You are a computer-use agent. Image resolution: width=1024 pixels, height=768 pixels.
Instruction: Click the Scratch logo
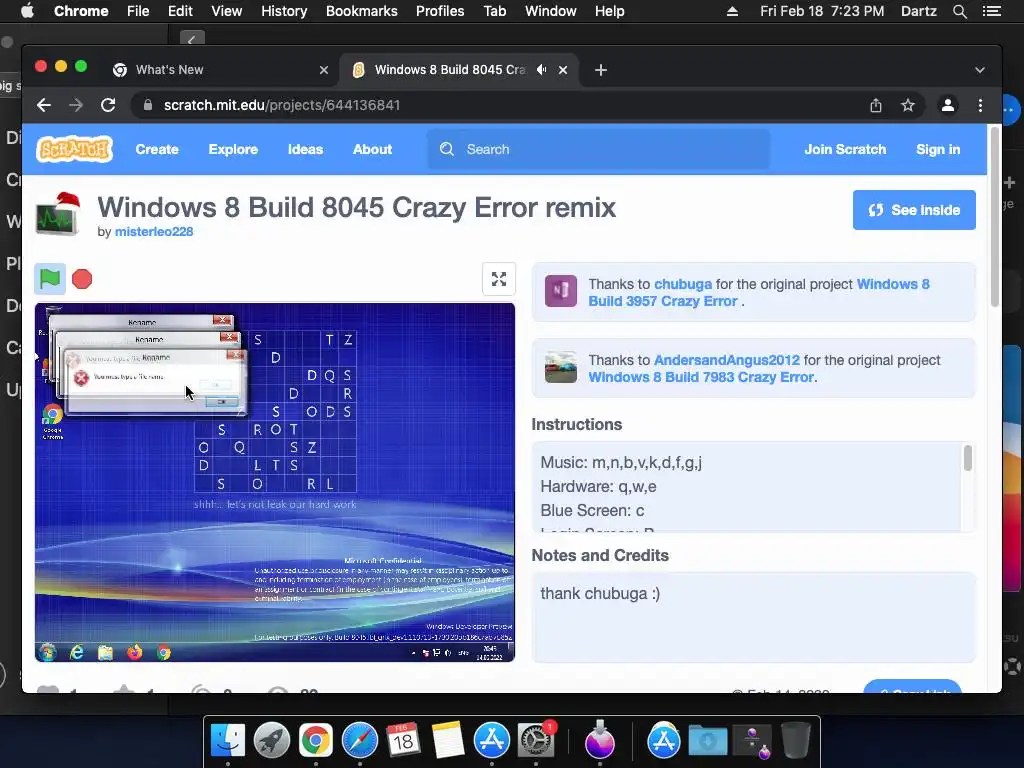click(x=74, y=149)
